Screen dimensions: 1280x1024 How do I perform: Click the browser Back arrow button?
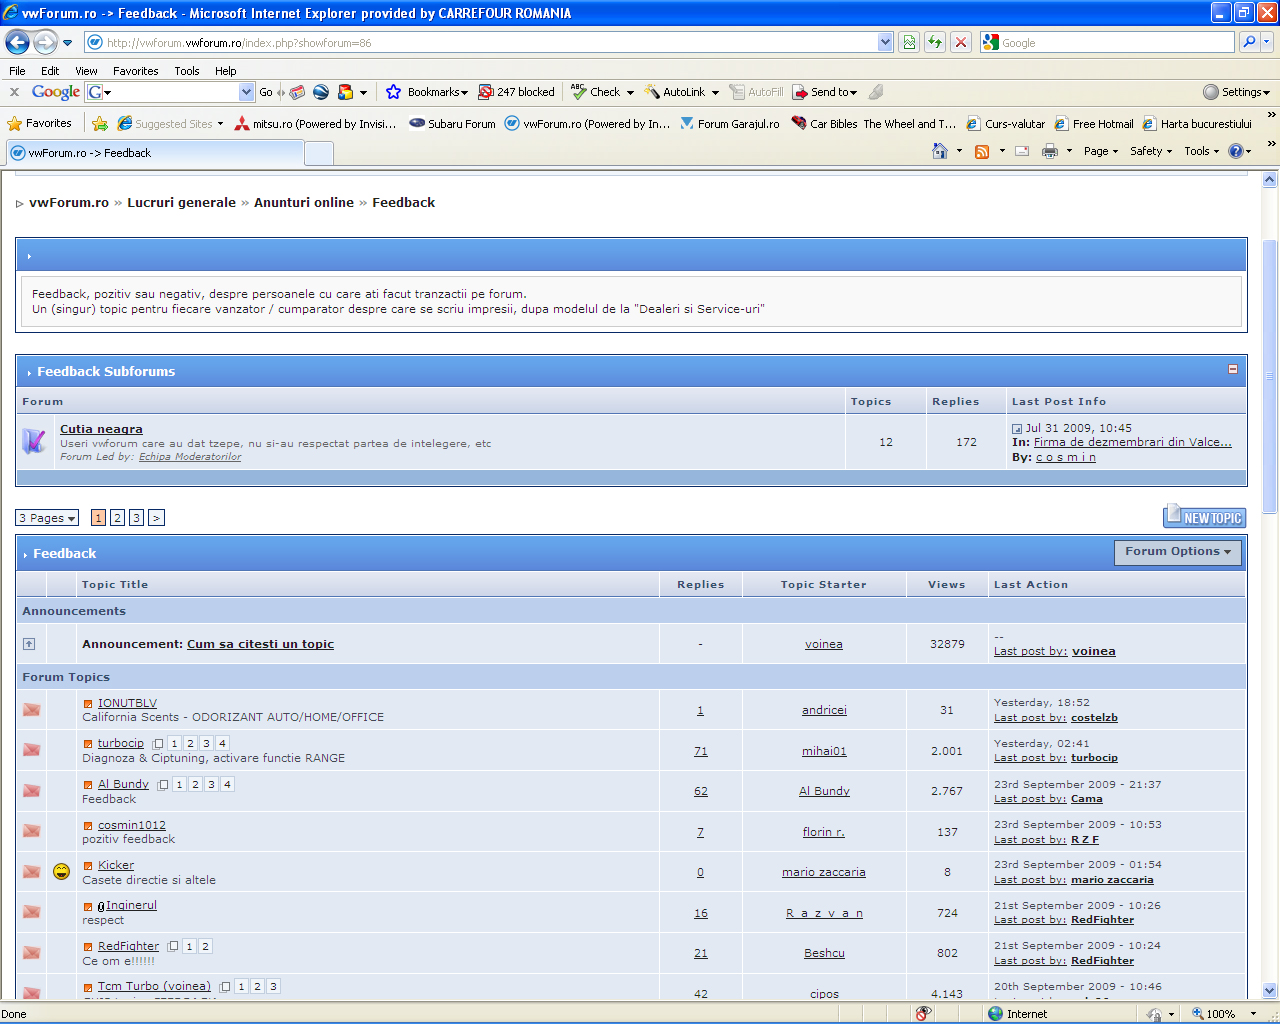pos(17,42)
